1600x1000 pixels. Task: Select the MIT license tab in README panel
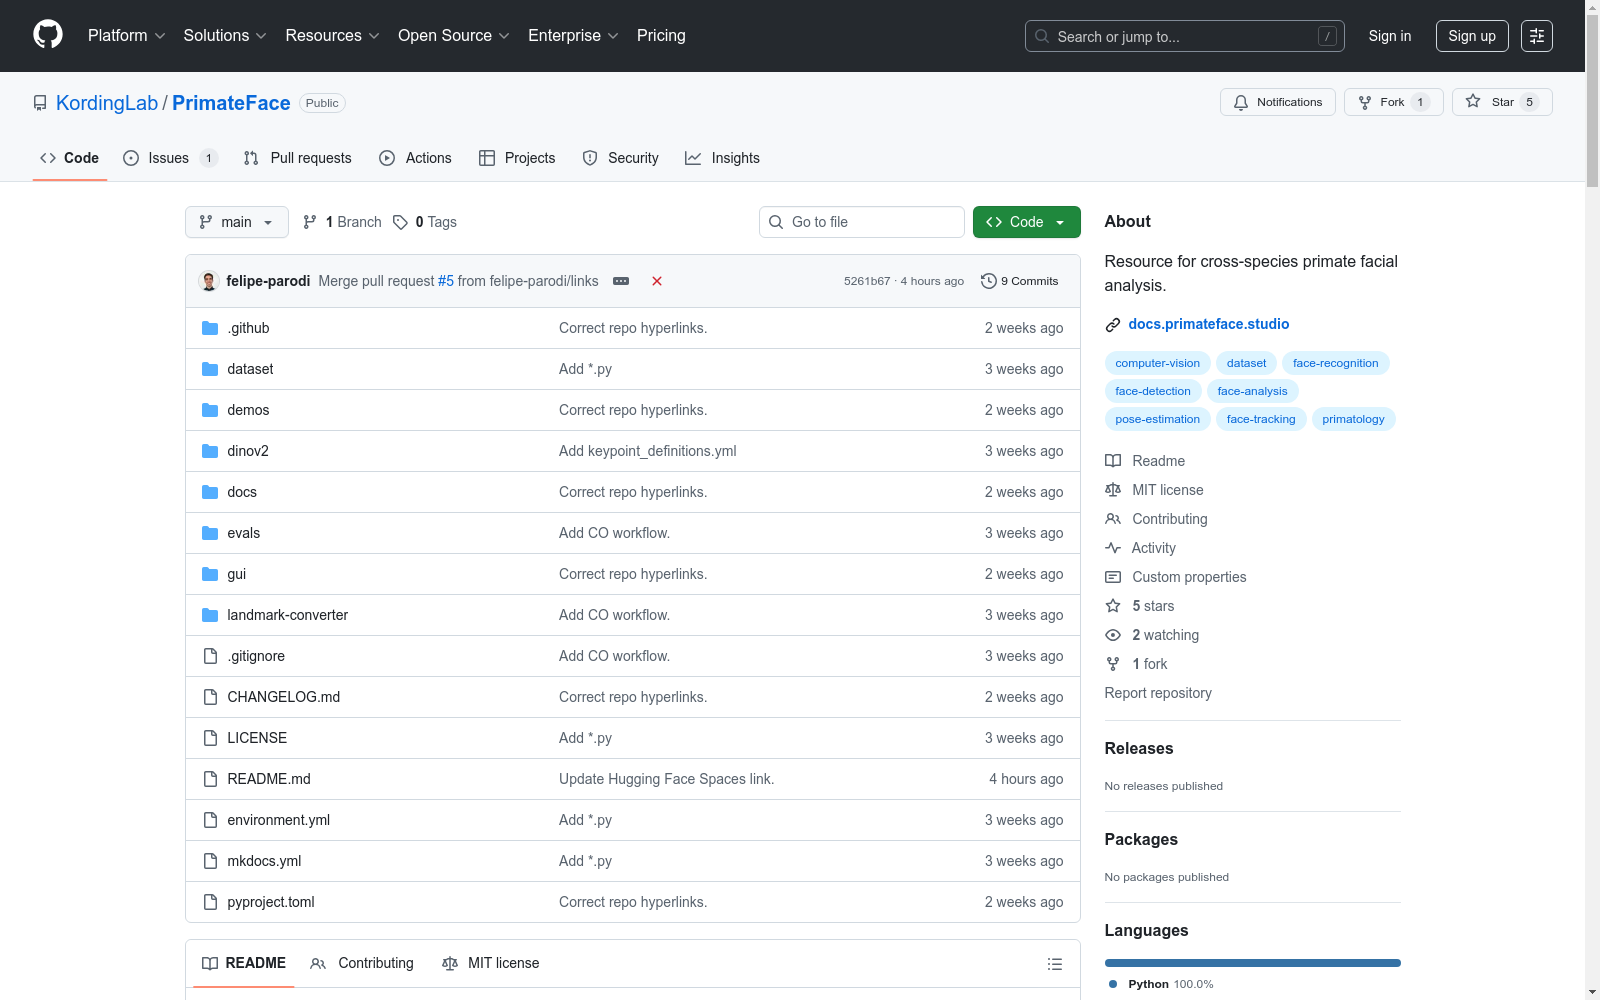pyautogui.click(x=490, y=963)
